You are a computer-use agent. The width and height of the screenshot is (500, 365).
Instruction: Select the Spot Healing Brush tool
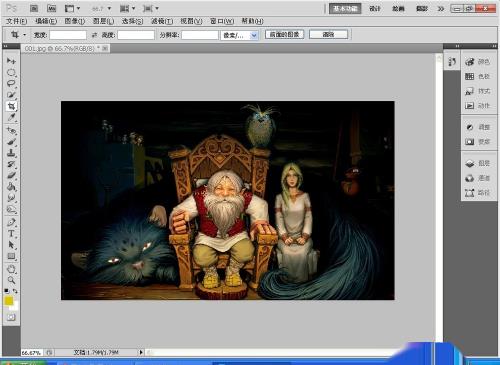coord(11,130)
